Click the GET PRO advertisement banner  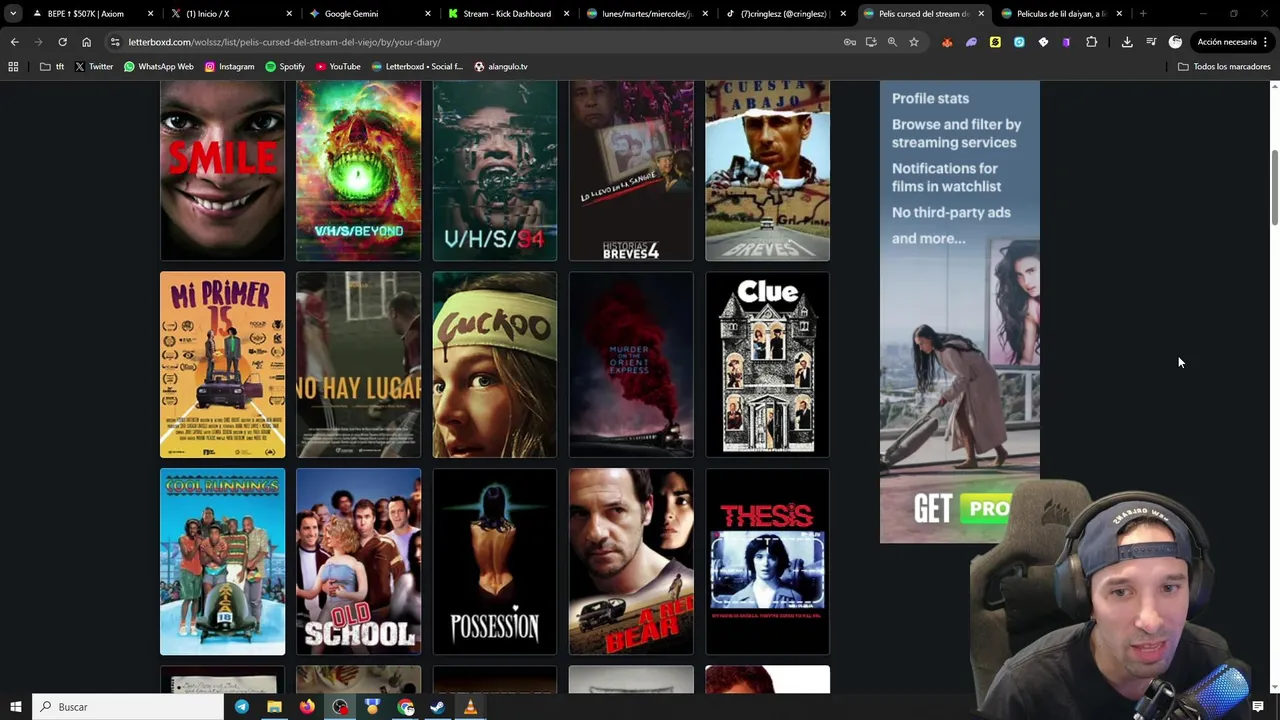[959, 311]
